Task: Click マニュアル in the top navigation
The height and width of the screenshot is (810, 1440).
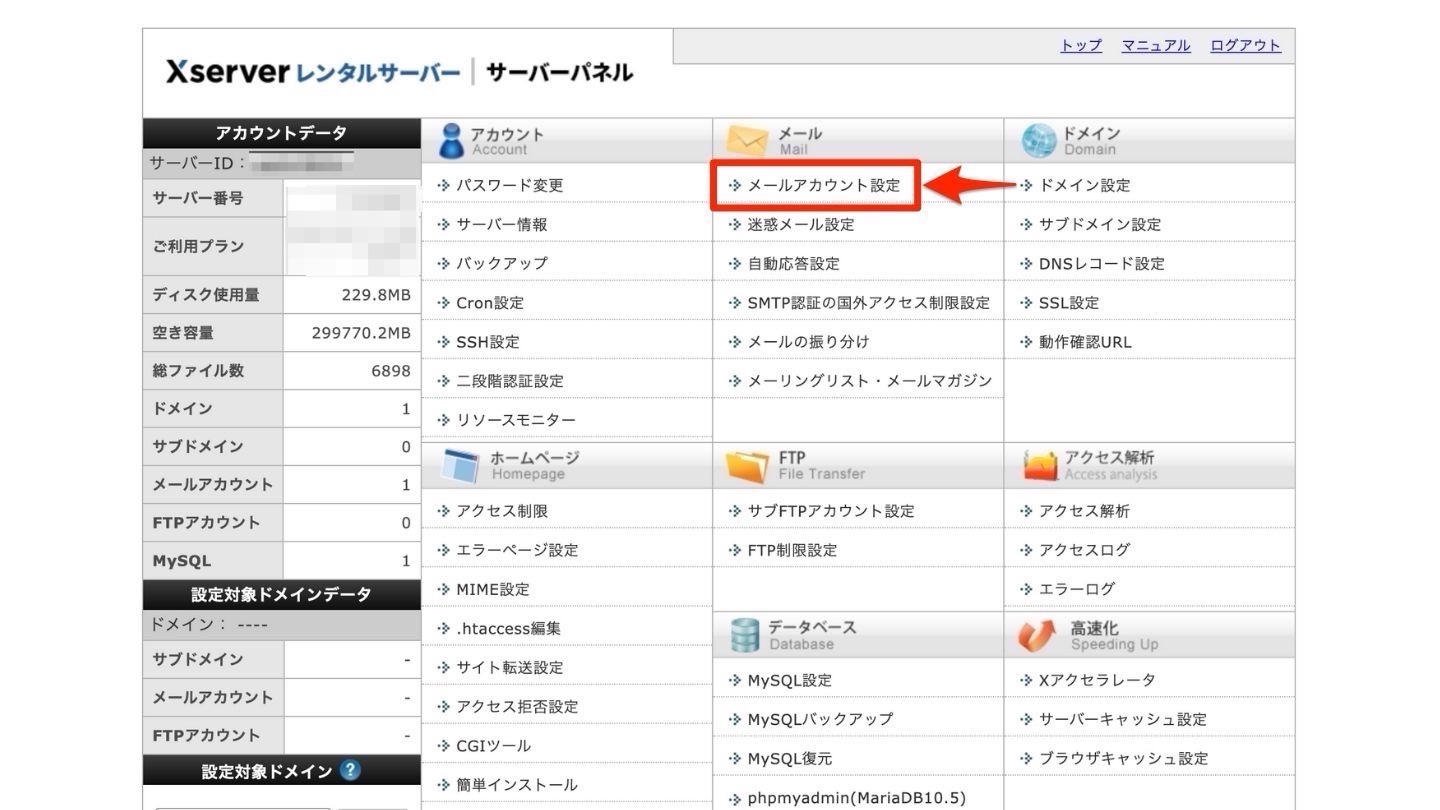Action: 1155,45
